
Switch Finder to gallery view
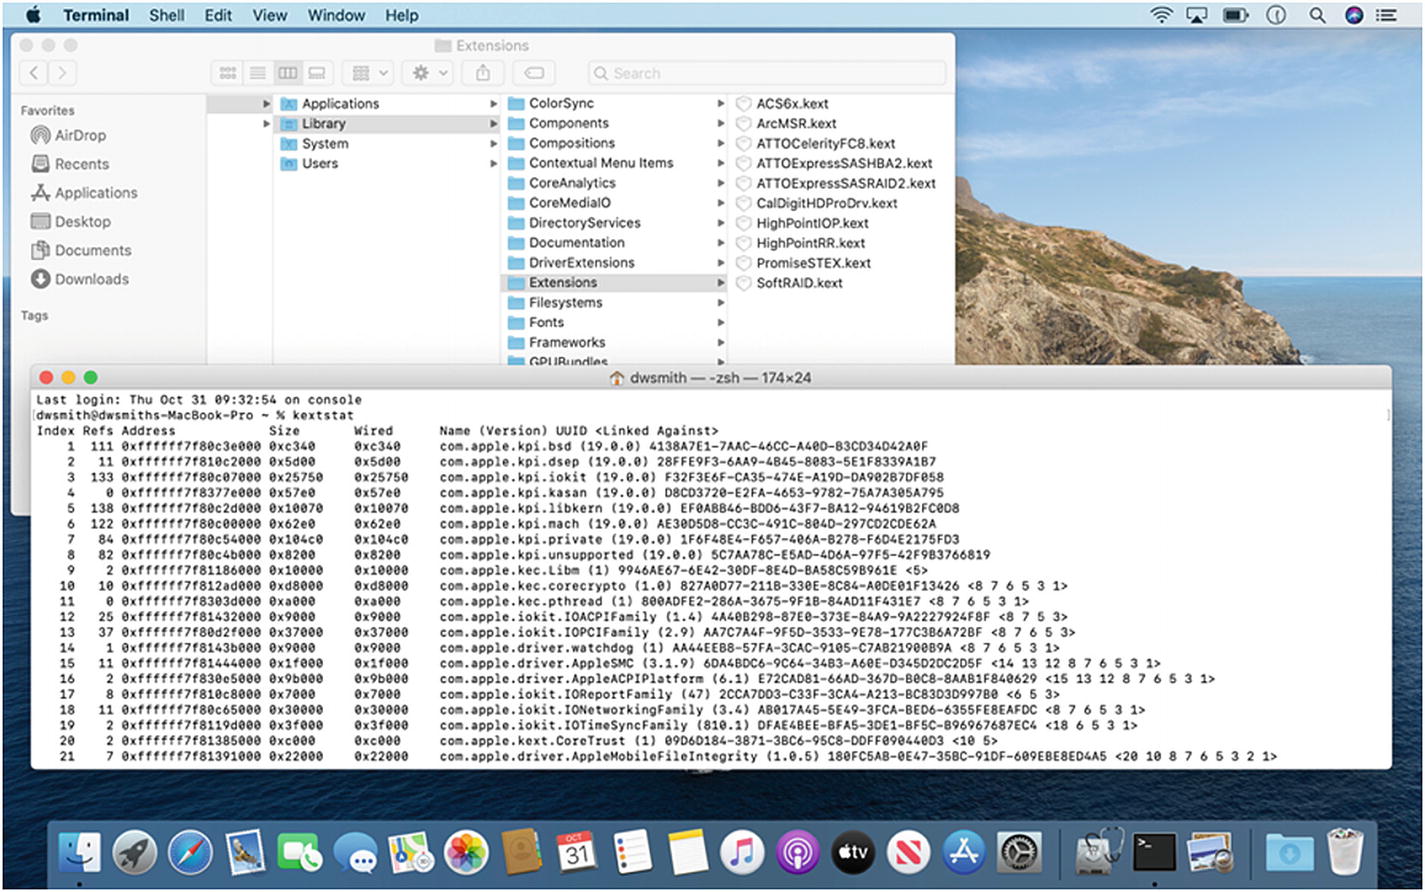[318, 73]
